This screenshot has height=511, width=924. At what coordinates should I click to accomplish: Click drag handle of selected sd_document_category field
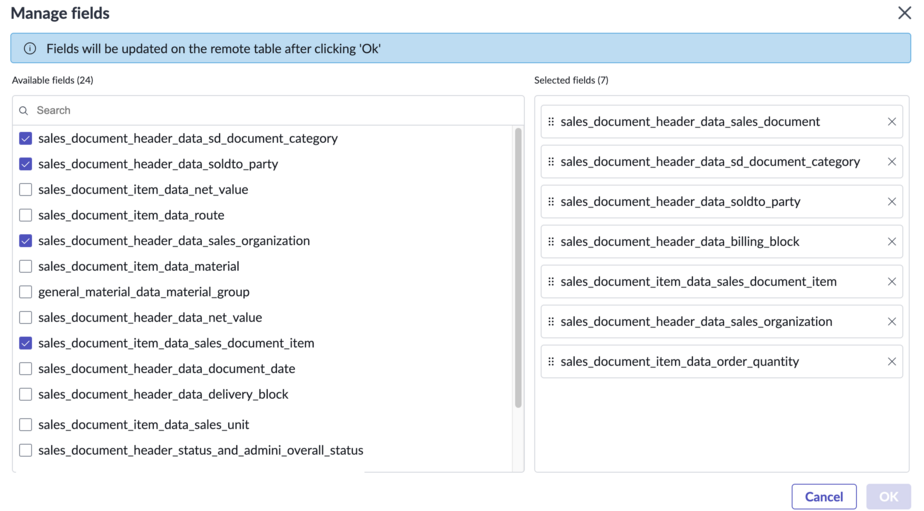[551, 161]
